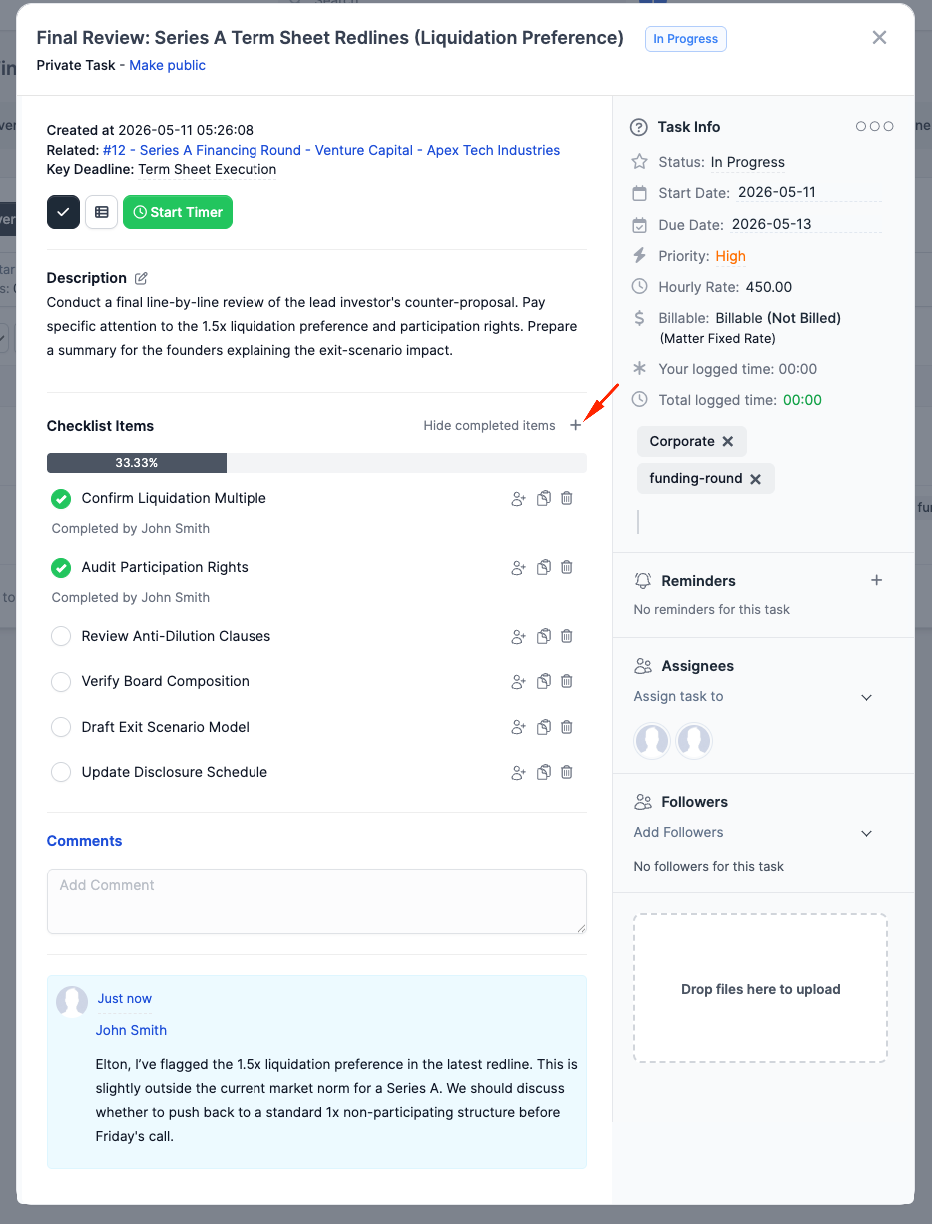Open the Comments section heading
Viewport: 932px width, 1224px height.
click(84, 841)
